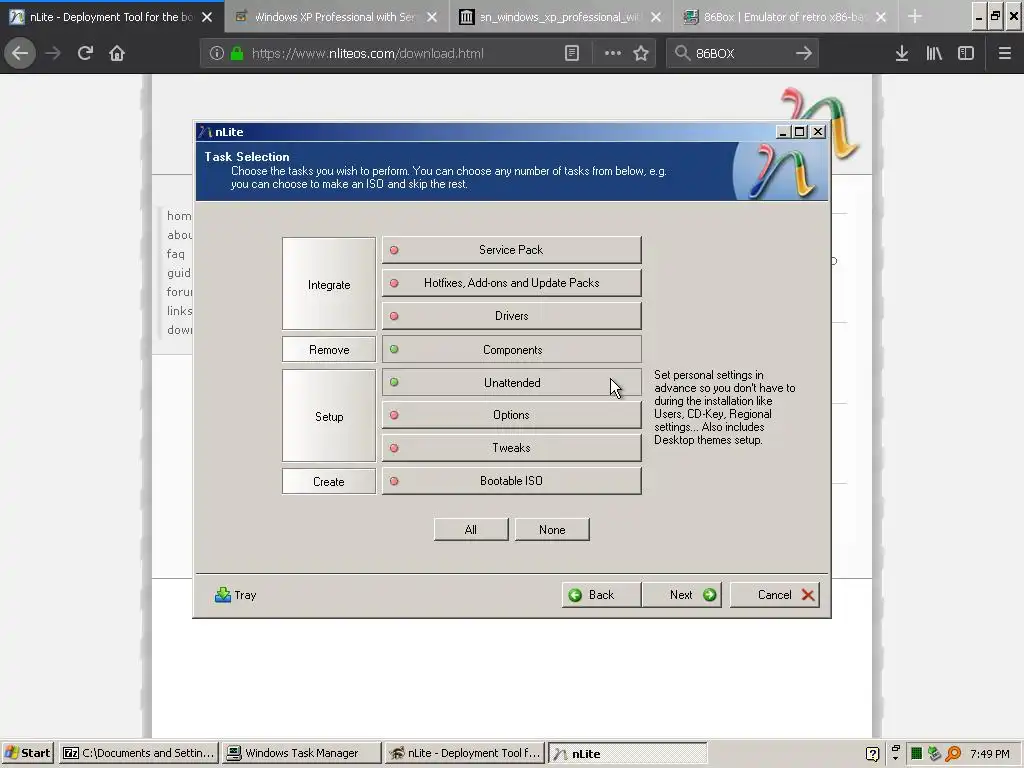The height and width of the screenshot is (768, 1024).
Task: Toggle the Tweaks setup task
Action: click(x=511, y=448)
